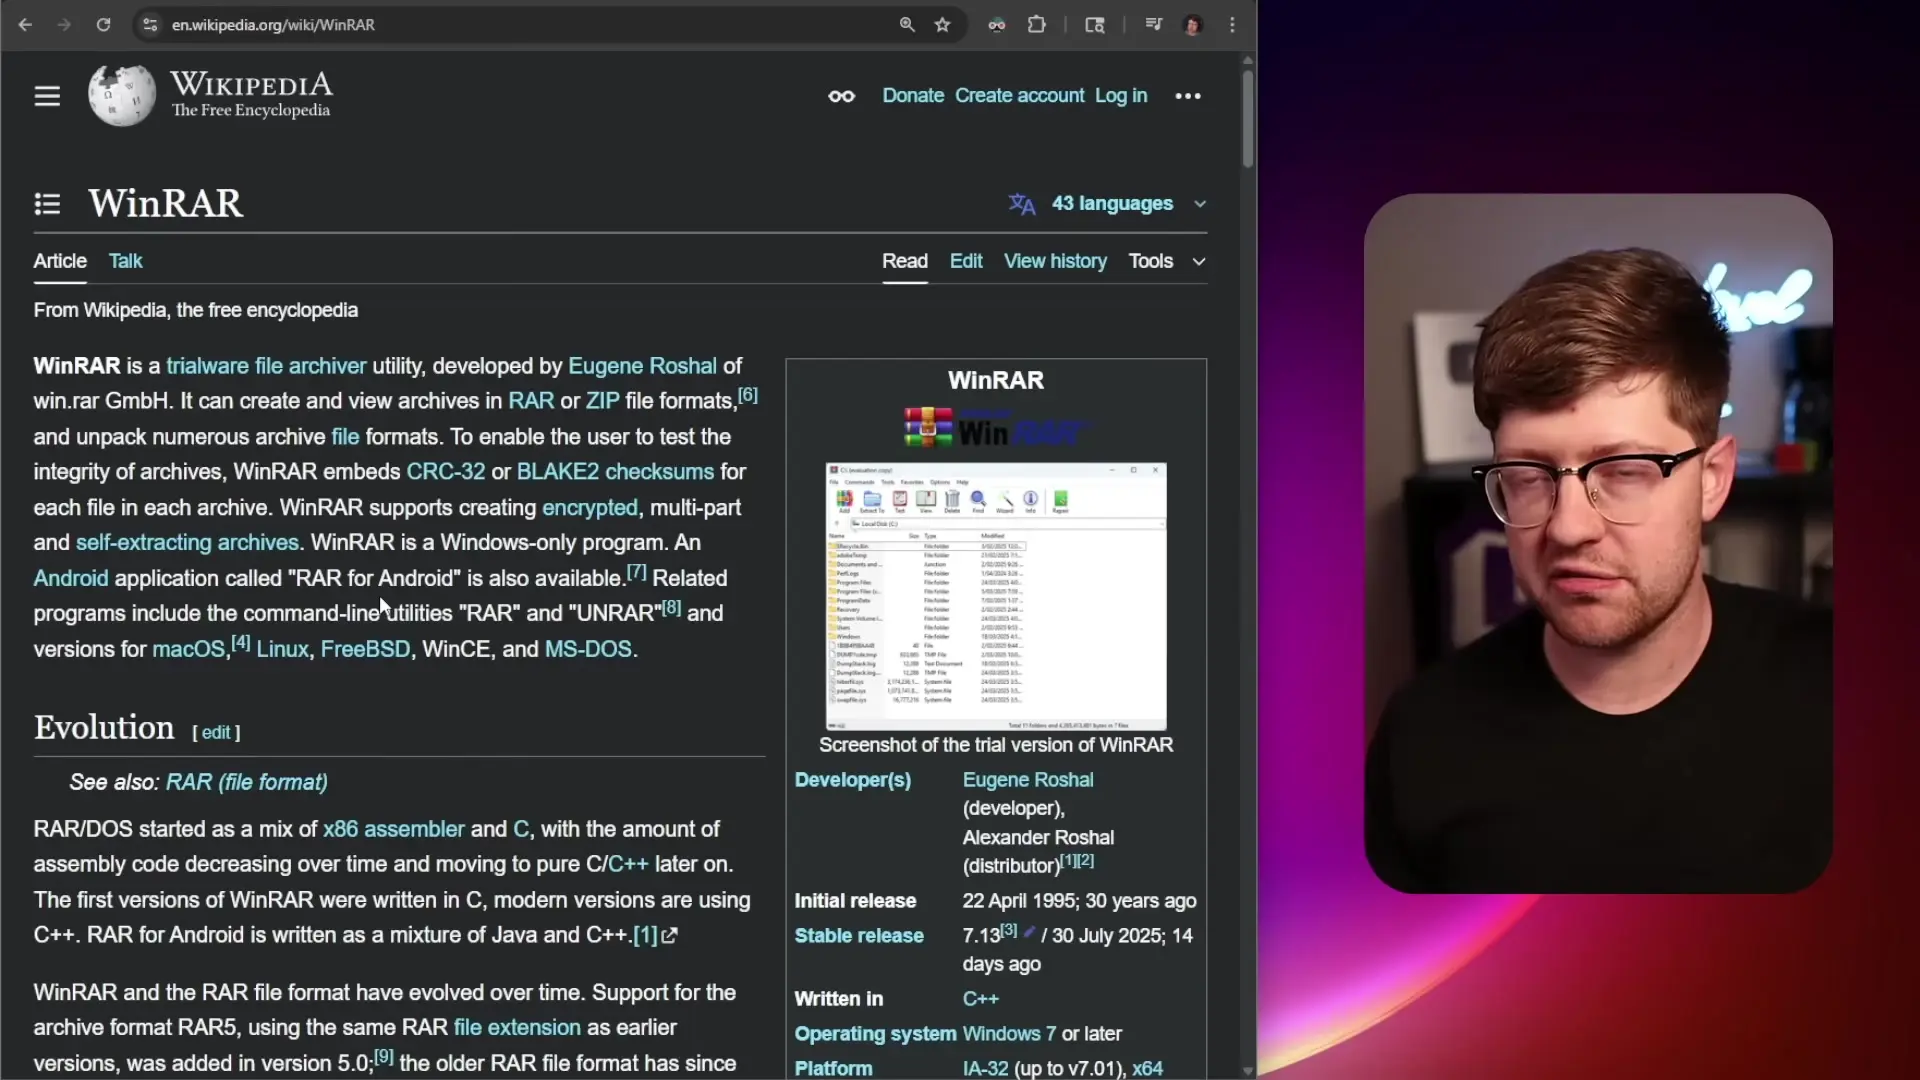The height and width of the screenshot is (1080, 1920).
Task: Open Wikipedia personal tools three-dot menu
Action: pos(1188,96)
